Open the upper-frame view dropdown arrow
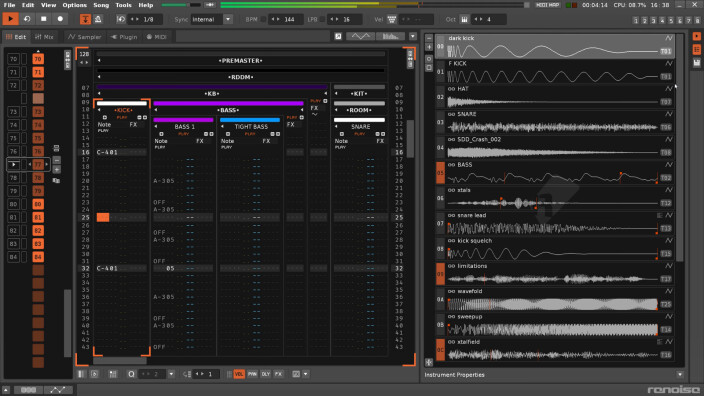Image resolution: width=704 pixels, height=396 pixels. point(413,36)
